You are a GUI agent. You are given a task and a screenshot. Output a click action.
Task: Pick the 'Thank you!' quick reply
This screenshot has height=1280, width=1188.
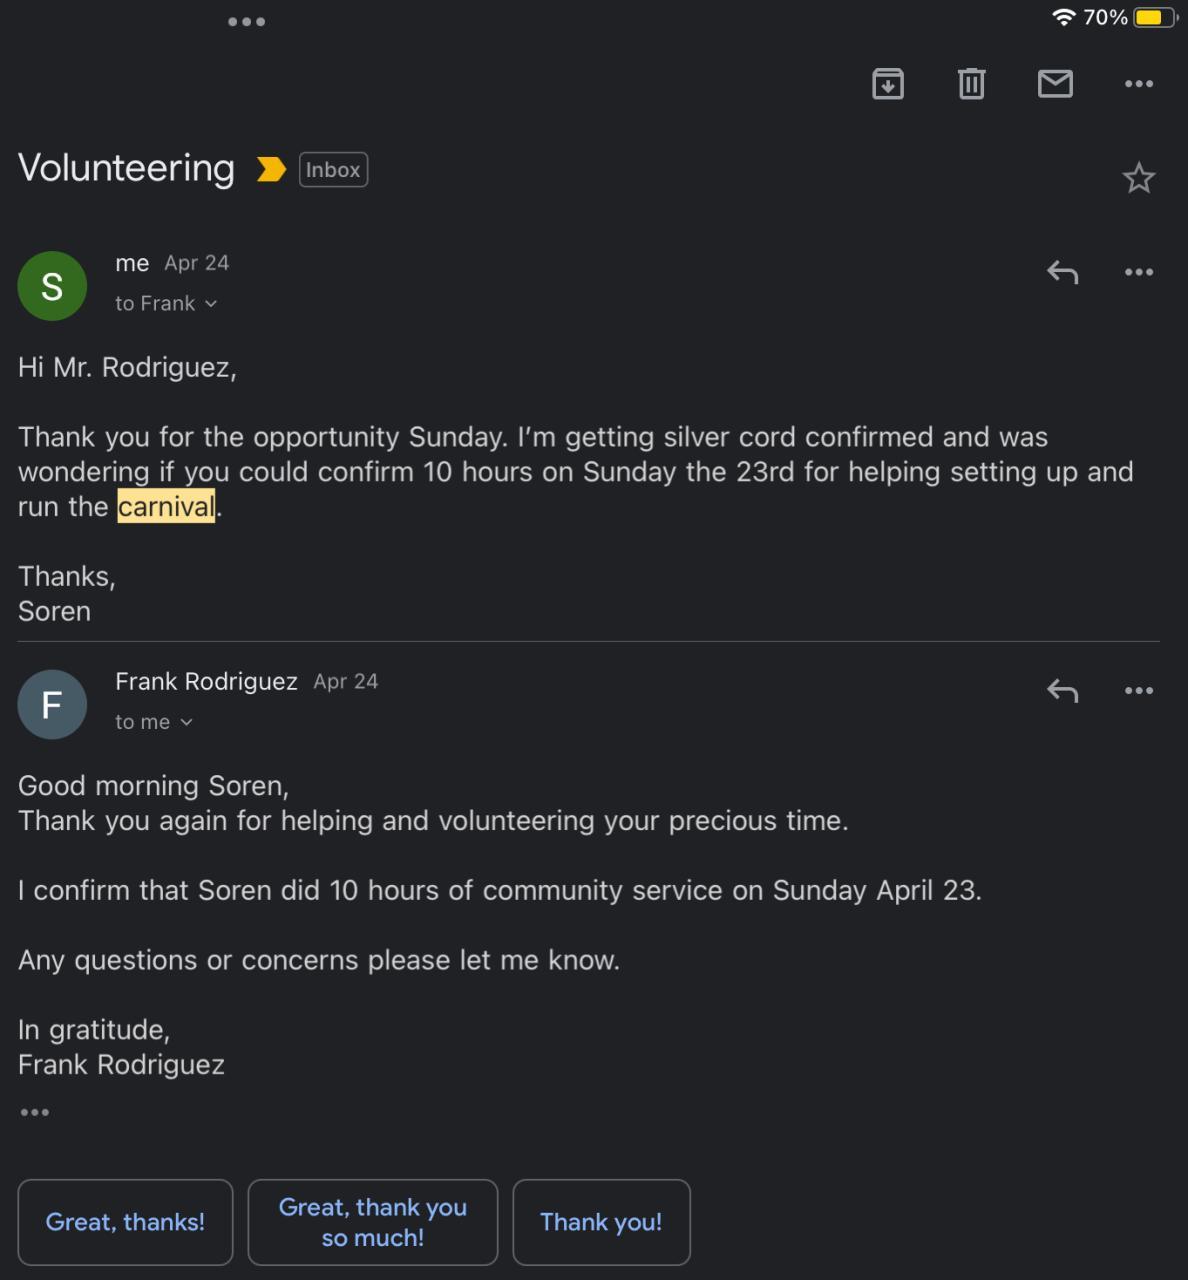[601, 1222]
